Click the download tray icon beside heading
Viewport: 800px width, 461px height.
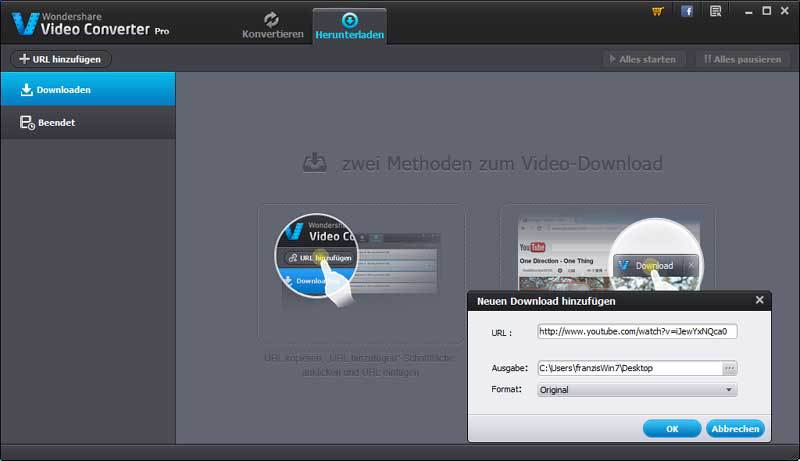click(315, 163)
